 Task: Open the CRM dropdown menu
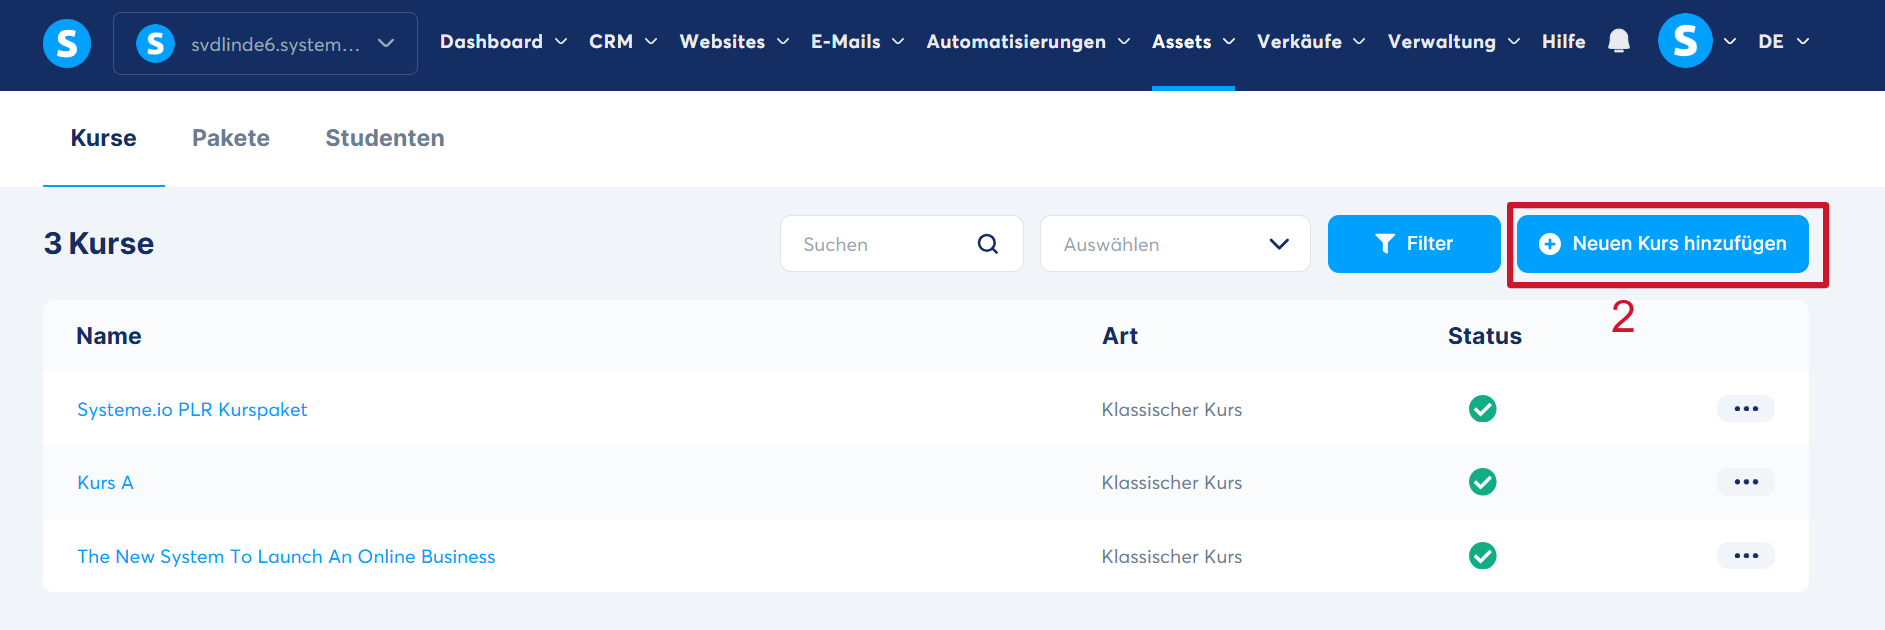(622, 42)
